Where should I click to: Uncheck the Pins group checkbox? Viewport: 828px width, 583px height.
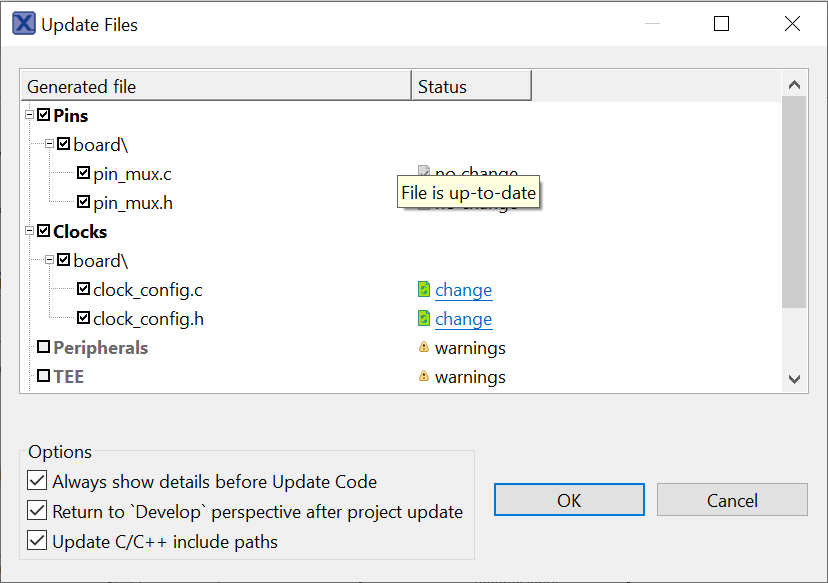pos(43,115)
